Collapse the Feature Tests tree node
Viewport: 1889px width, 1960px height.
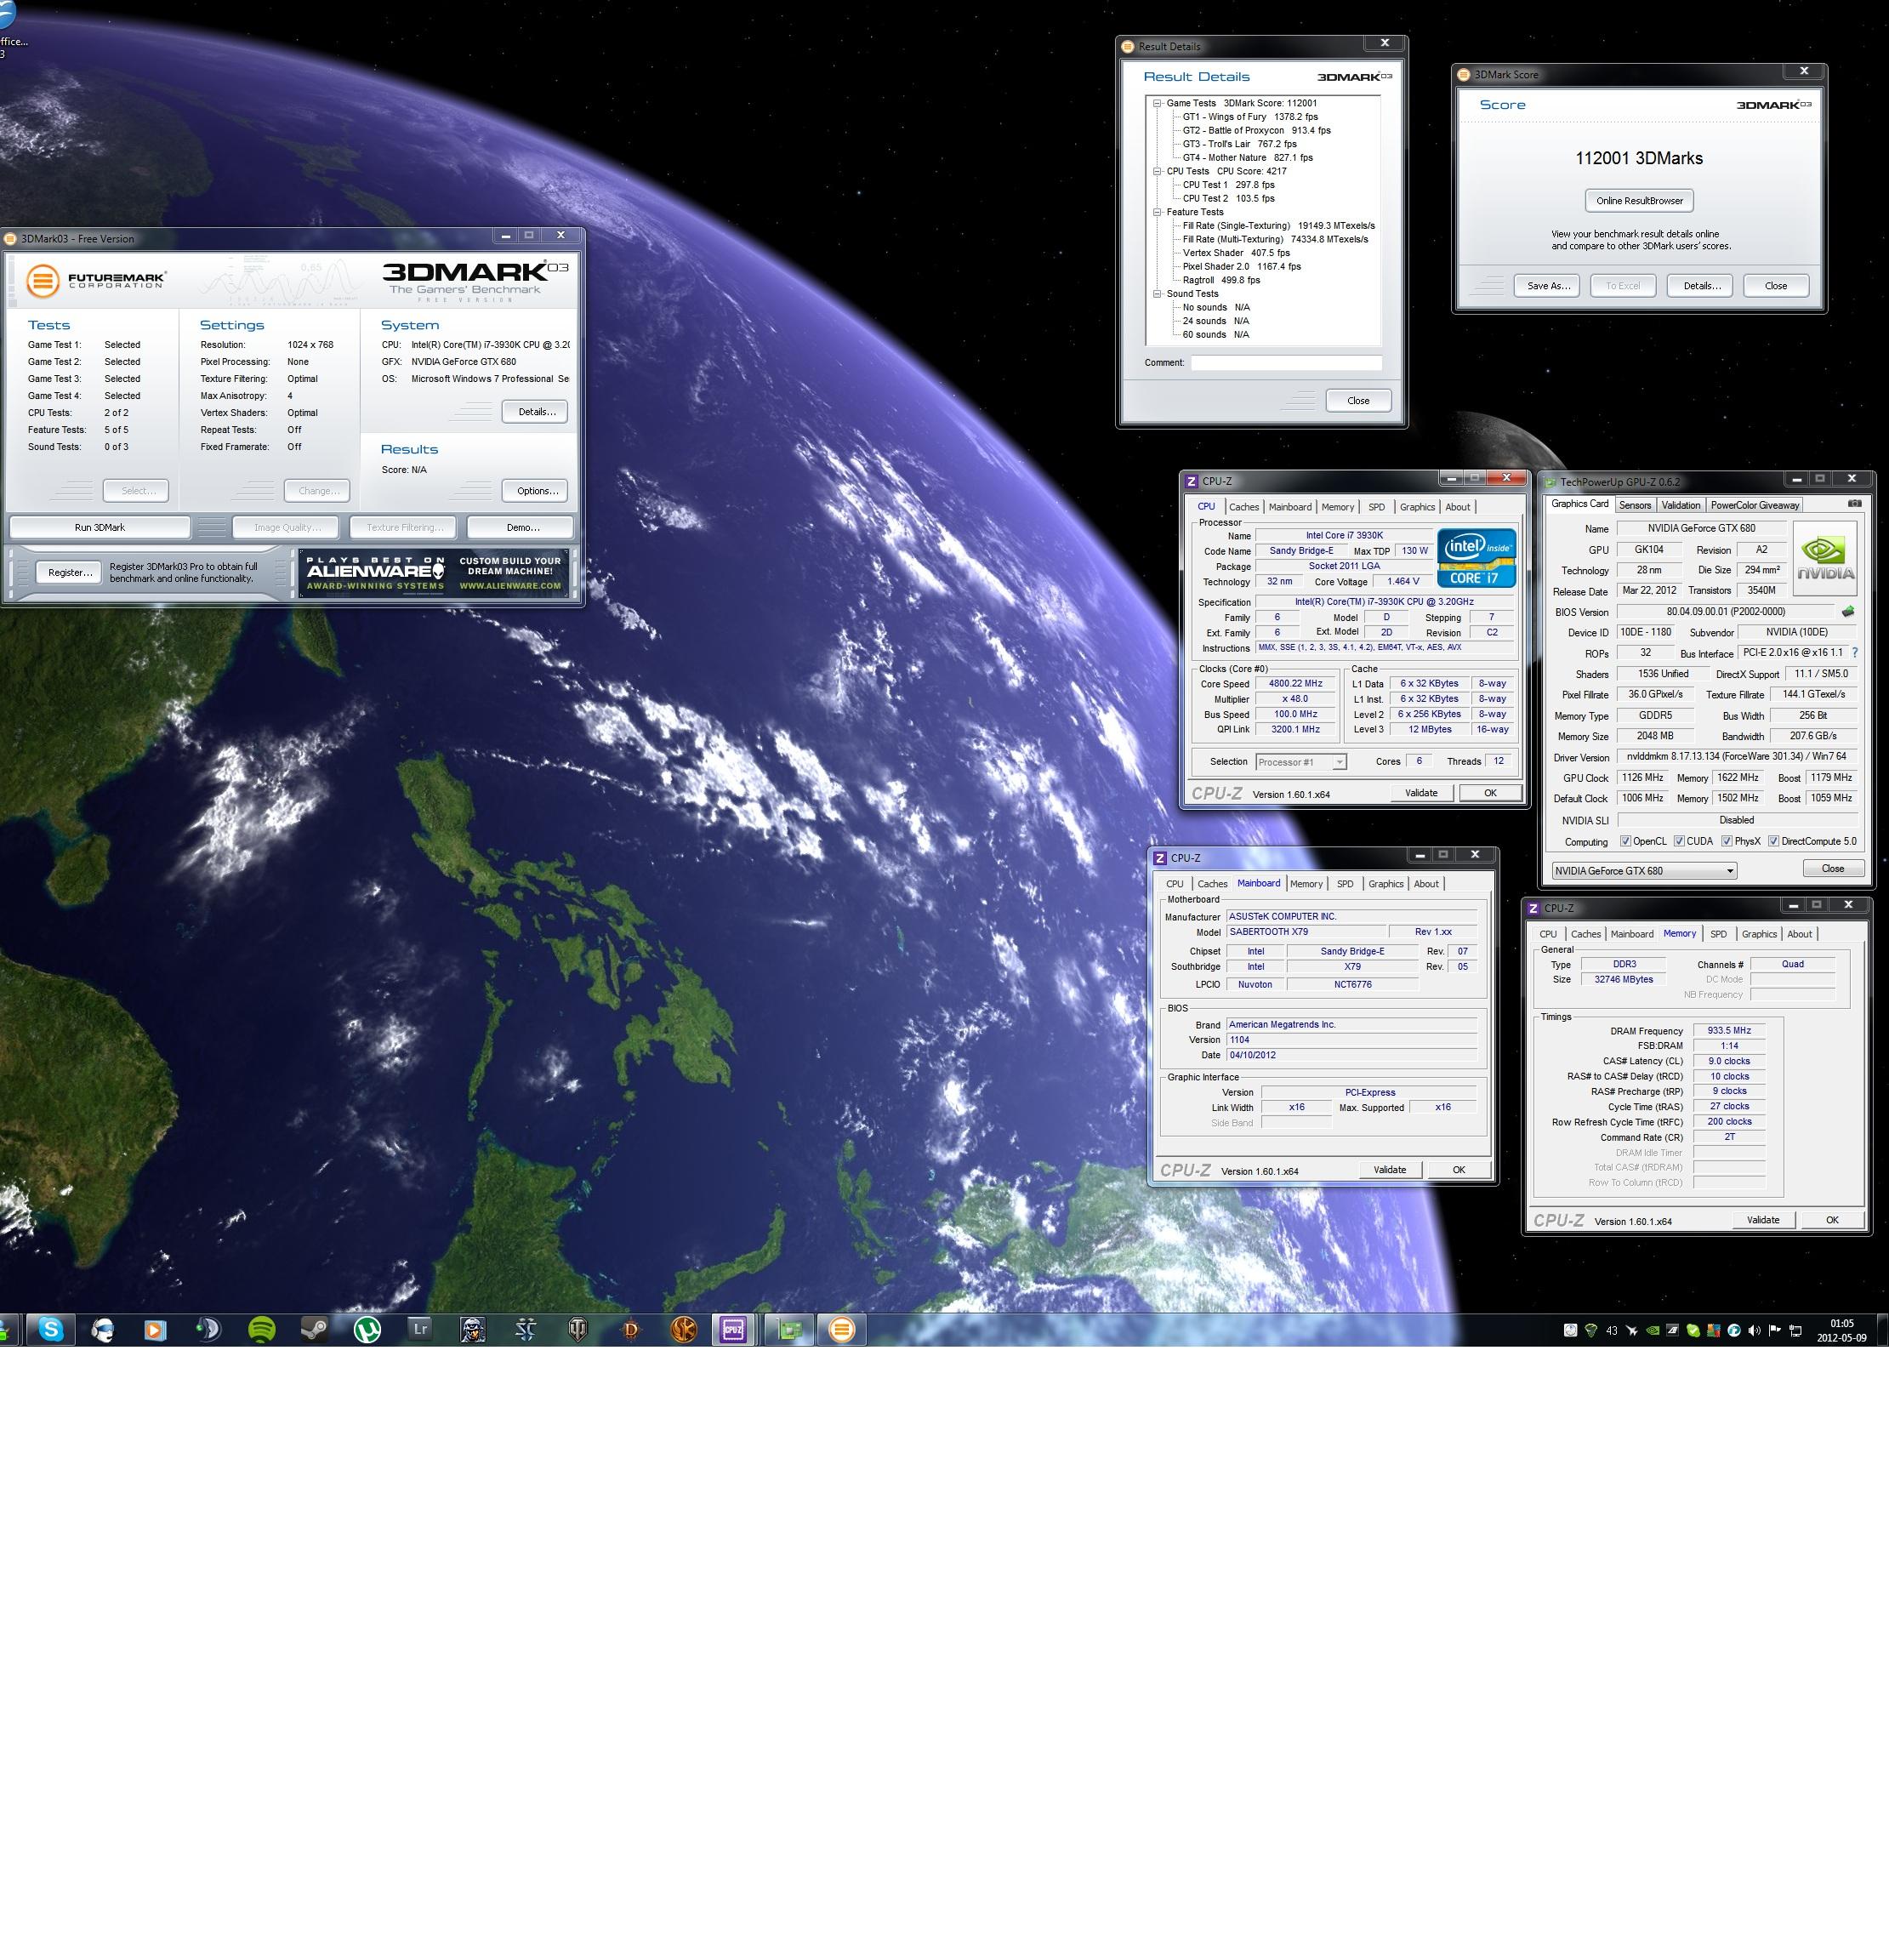(x=1157, y=212)
